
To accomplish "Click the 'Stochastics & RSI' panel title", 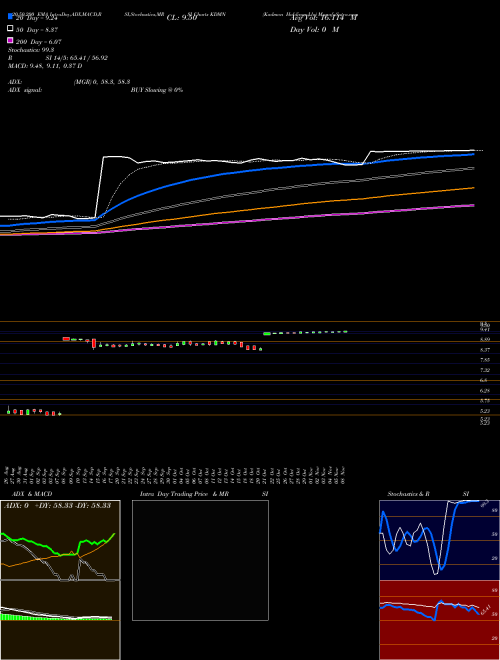I will tap(428, 494).
